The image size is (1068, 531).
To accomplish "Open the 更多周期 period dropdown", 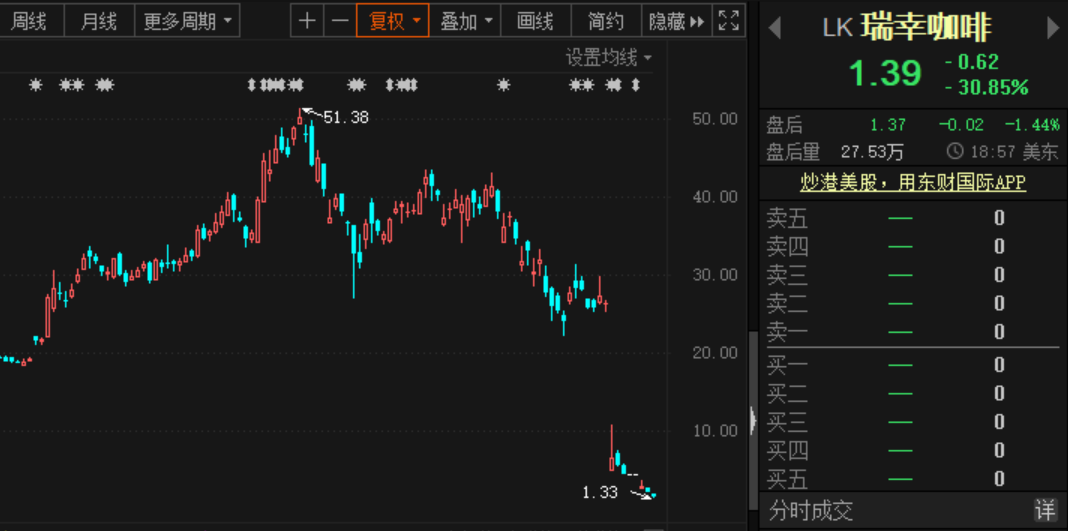I will coord(187,21).
